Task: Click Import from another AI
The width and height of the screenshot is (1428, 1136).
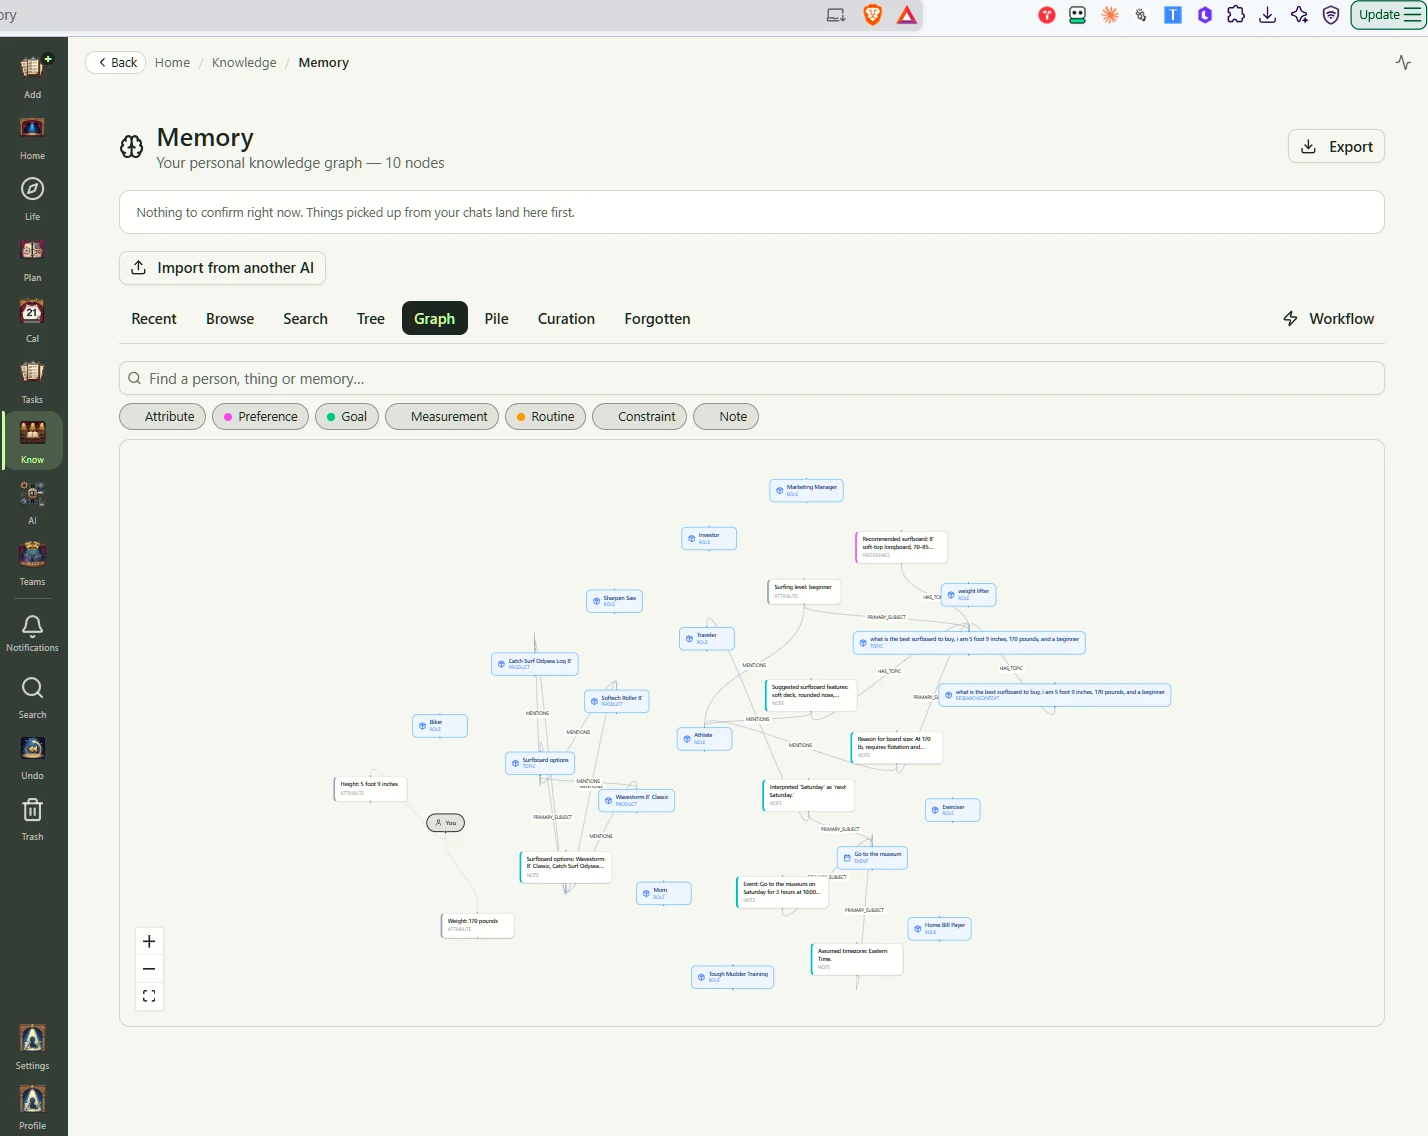Action: pos(222,268)
